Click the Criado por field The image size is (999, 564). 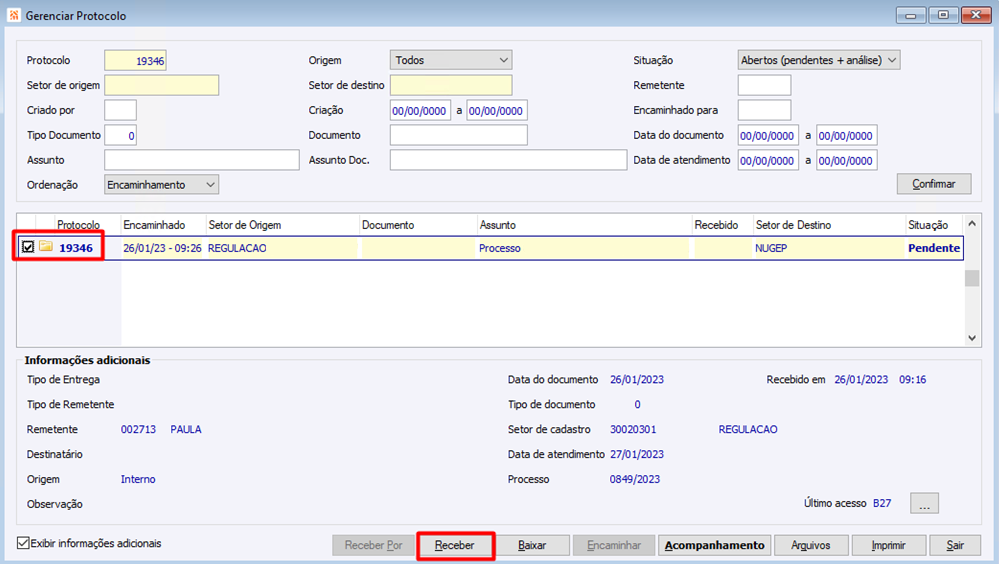coord(120,110)
